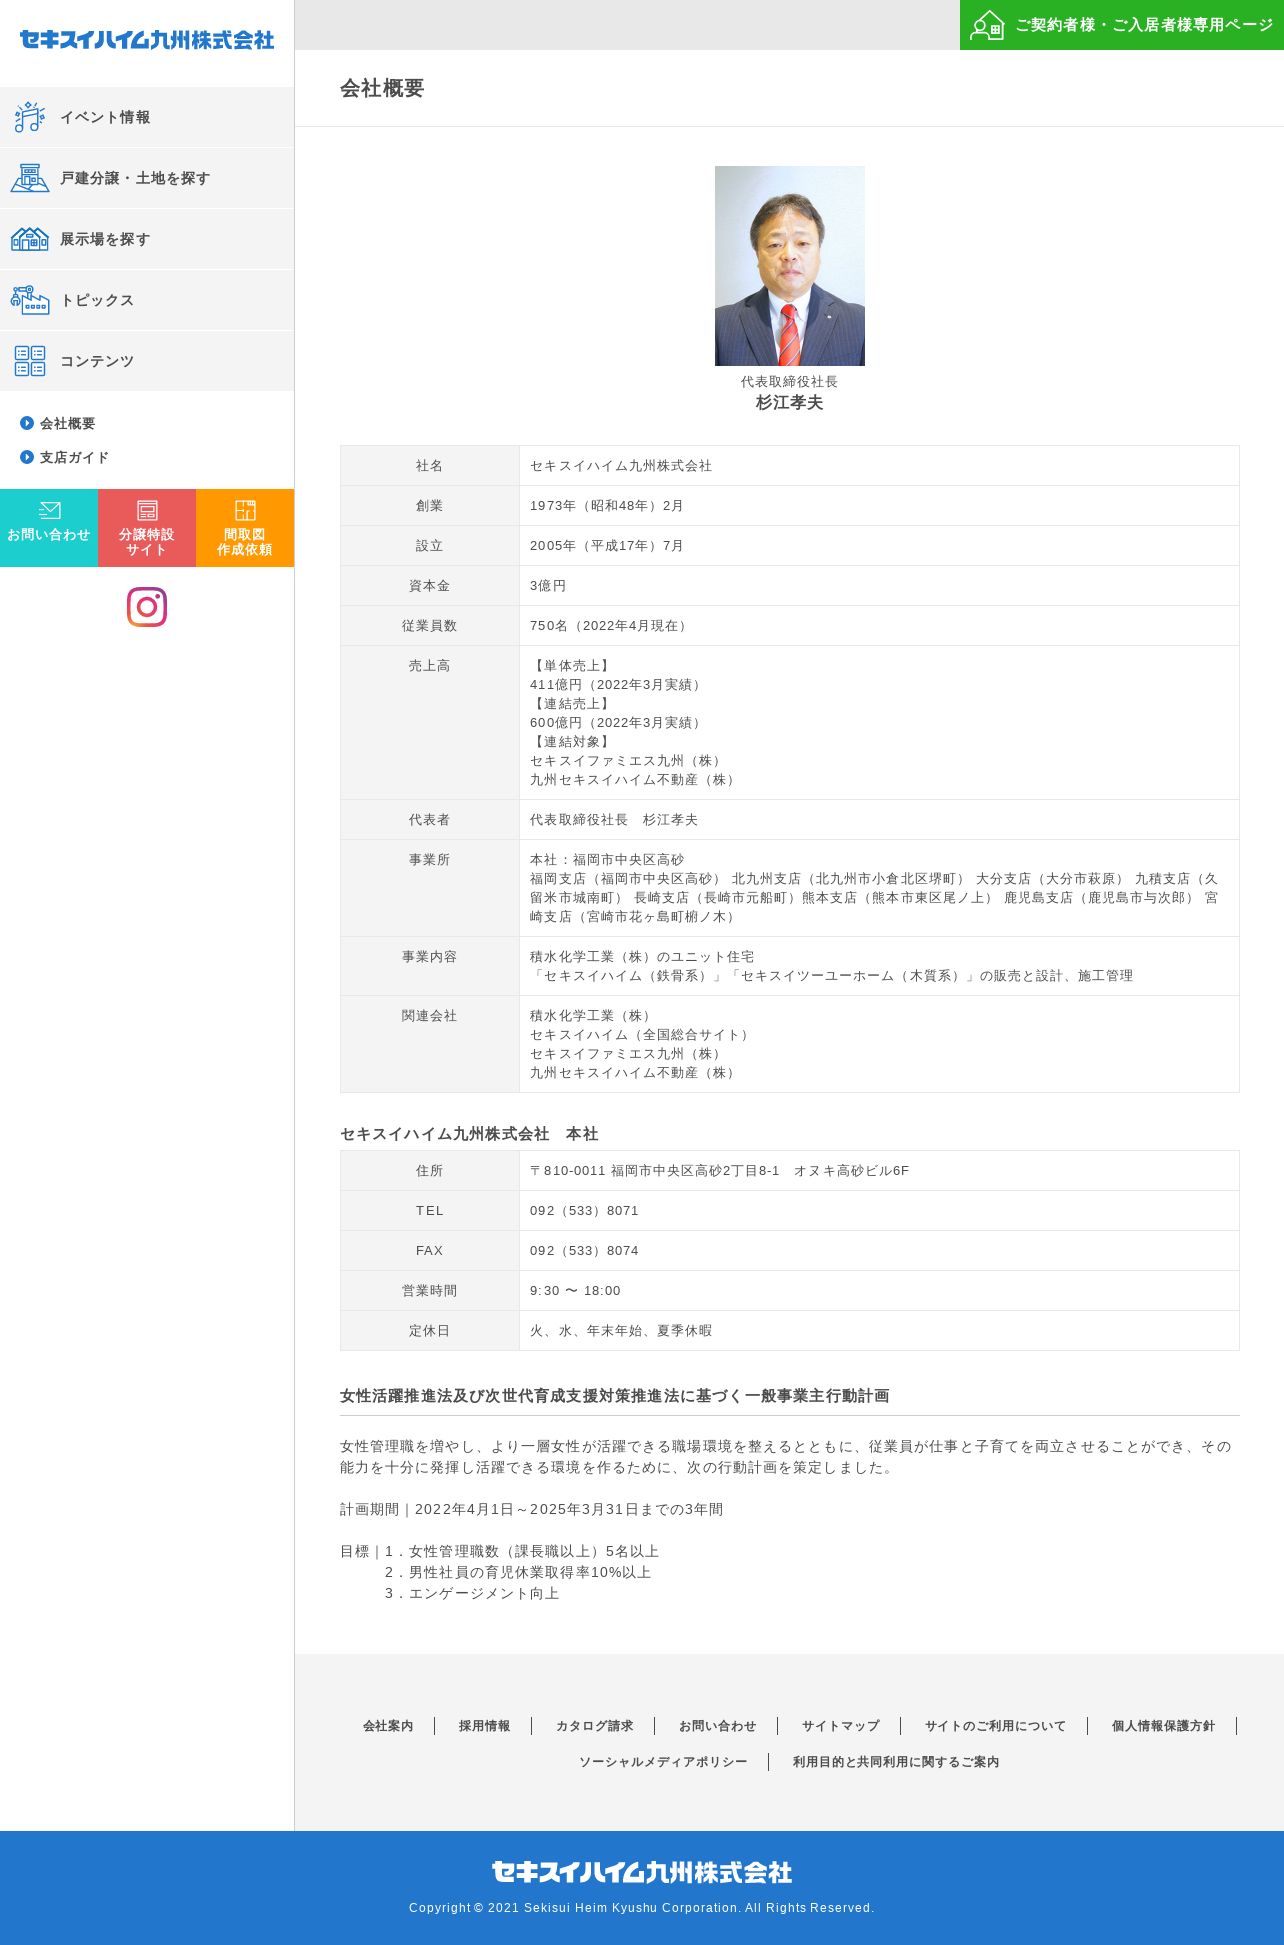Screen dimensions: 1284x1945
Task: Open the コンテンツ menu item
Action: pos(147,361)
